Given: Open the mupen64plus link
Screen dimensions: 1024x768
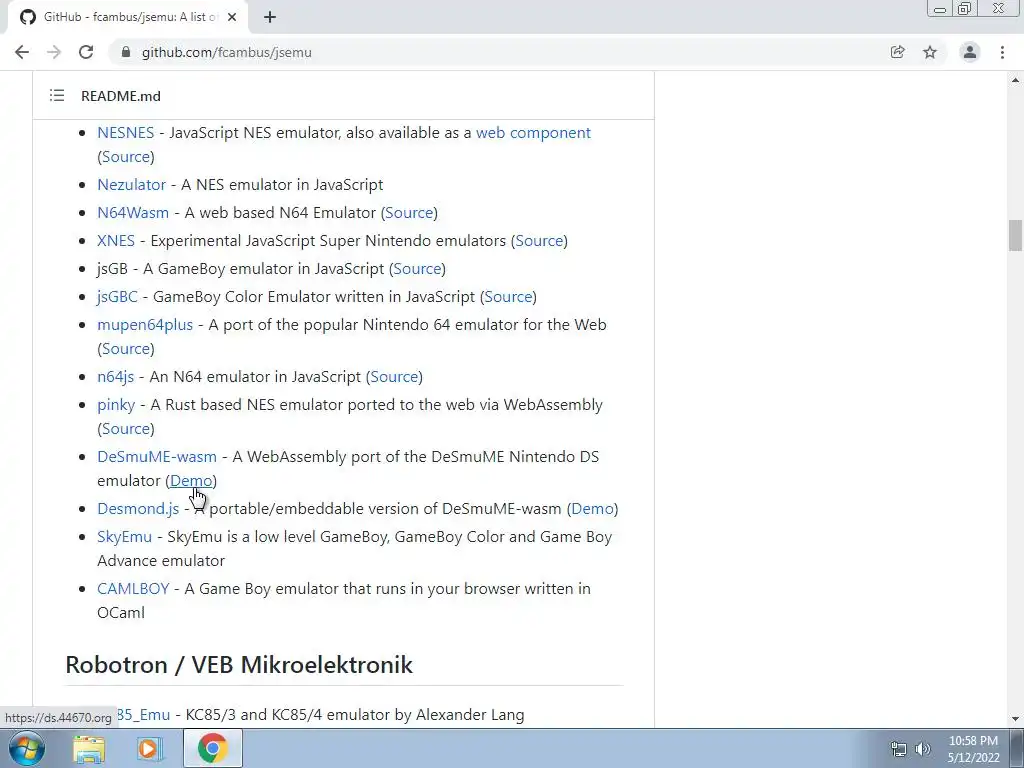Looking at the screenshot, I should (x=145, y=325).
